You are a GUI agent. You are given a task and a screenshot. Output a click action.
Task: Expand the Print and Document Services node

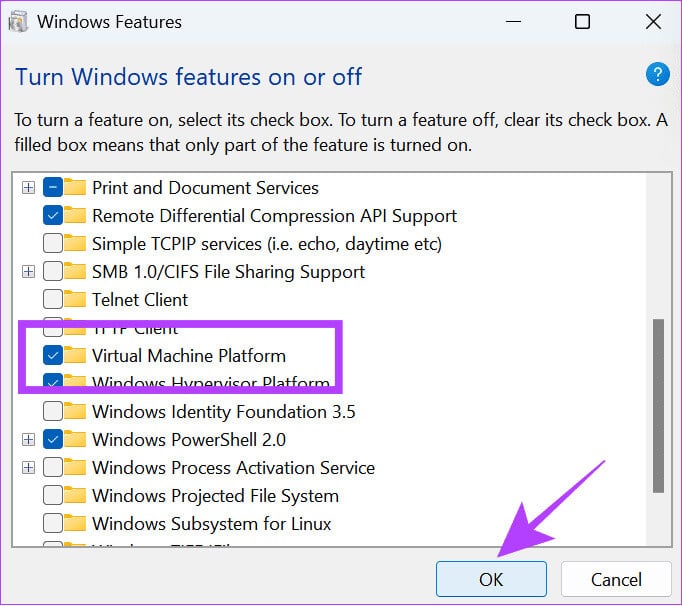28,187
